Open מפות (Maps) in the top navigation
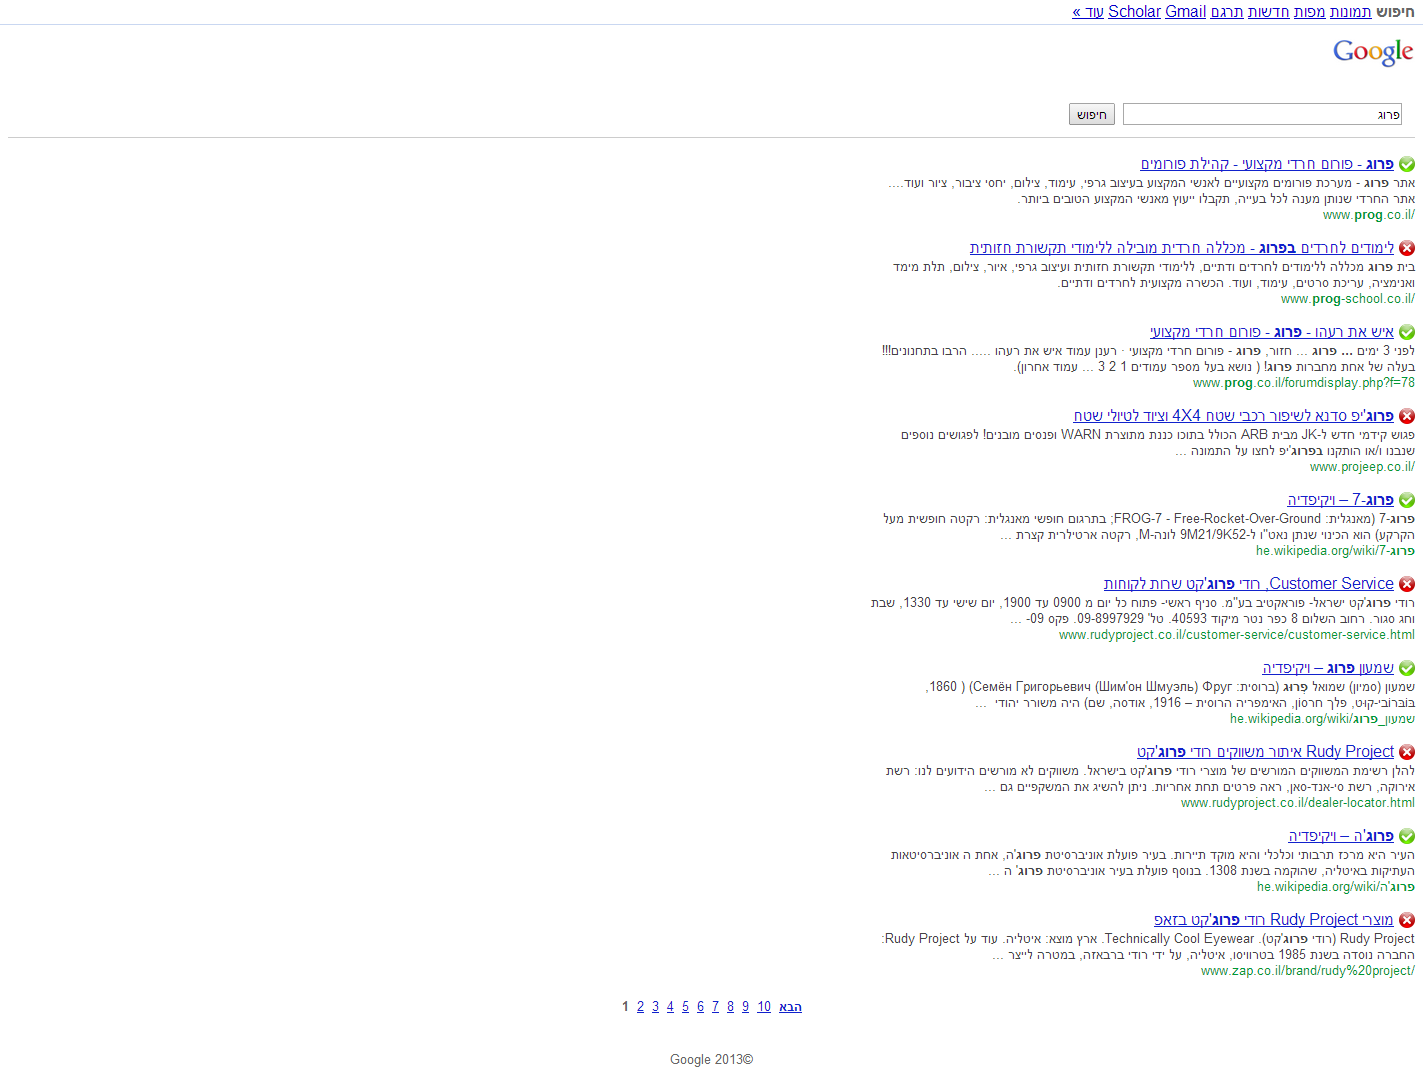The width and height of the screenshot is (1423, 1090). (x=1309, y=12)
